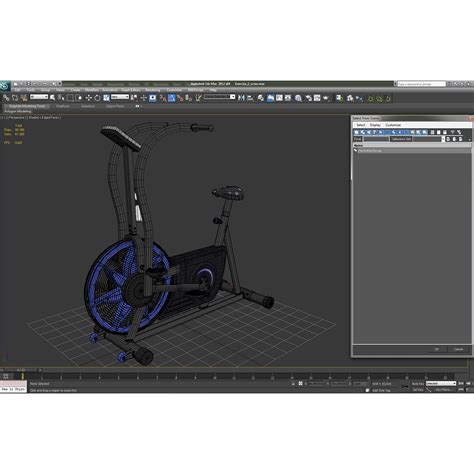Click the 3ds Max application button
Screen dimensions: 474x474
(x=5, y=86)
